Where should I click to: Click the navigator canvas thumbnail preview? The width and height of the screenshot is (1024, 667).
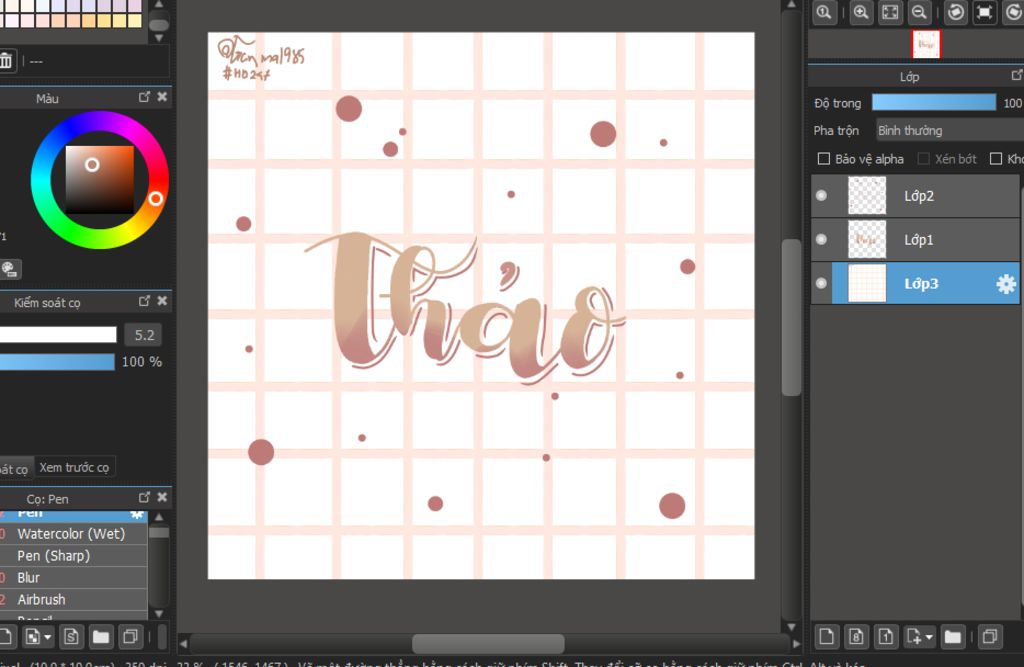[x=926, y=44]
